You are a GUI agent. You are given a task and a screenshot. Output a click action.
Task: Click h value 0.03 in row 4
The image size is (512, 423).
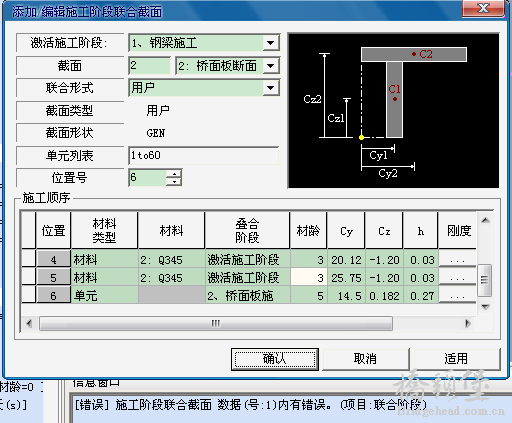click(421, 259)
